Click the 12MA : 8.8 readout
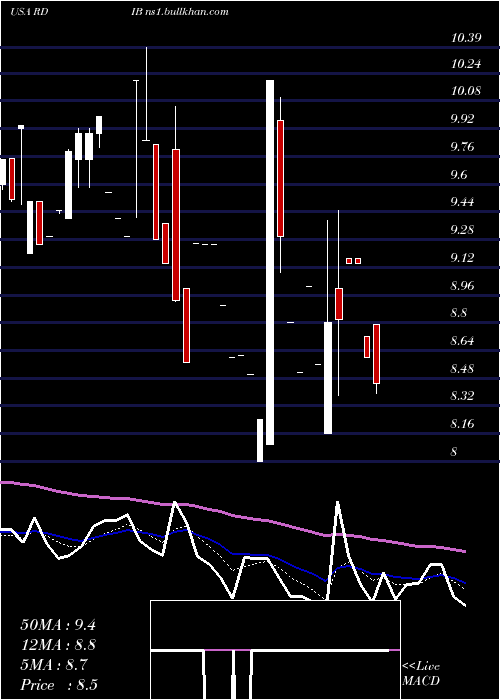The width and height of the screenshot is (500, 700). click(x=58, y=645)
